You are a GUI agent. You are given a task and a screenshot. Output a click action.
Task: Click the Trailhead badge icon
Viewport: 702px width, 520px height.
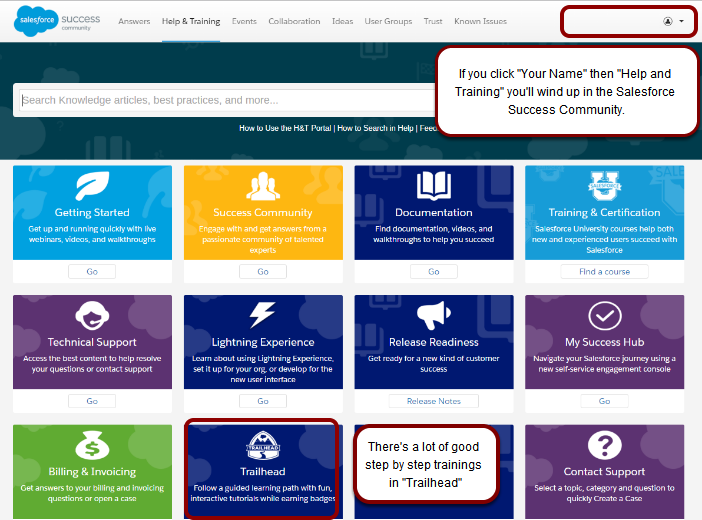point(263,445)
